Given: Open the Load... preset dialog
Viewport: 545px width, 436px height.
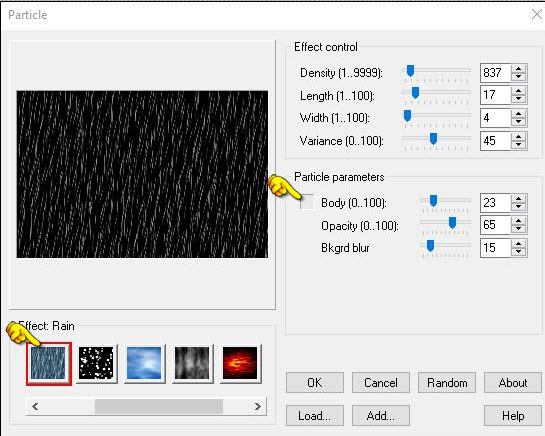Looking at the screenshot, I should [315, 415].
